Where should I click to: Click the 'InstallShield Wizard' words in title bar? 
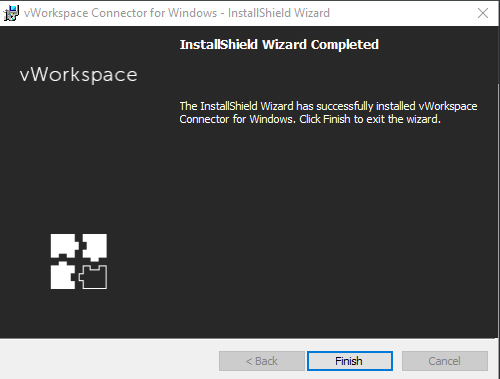point(279,13)
